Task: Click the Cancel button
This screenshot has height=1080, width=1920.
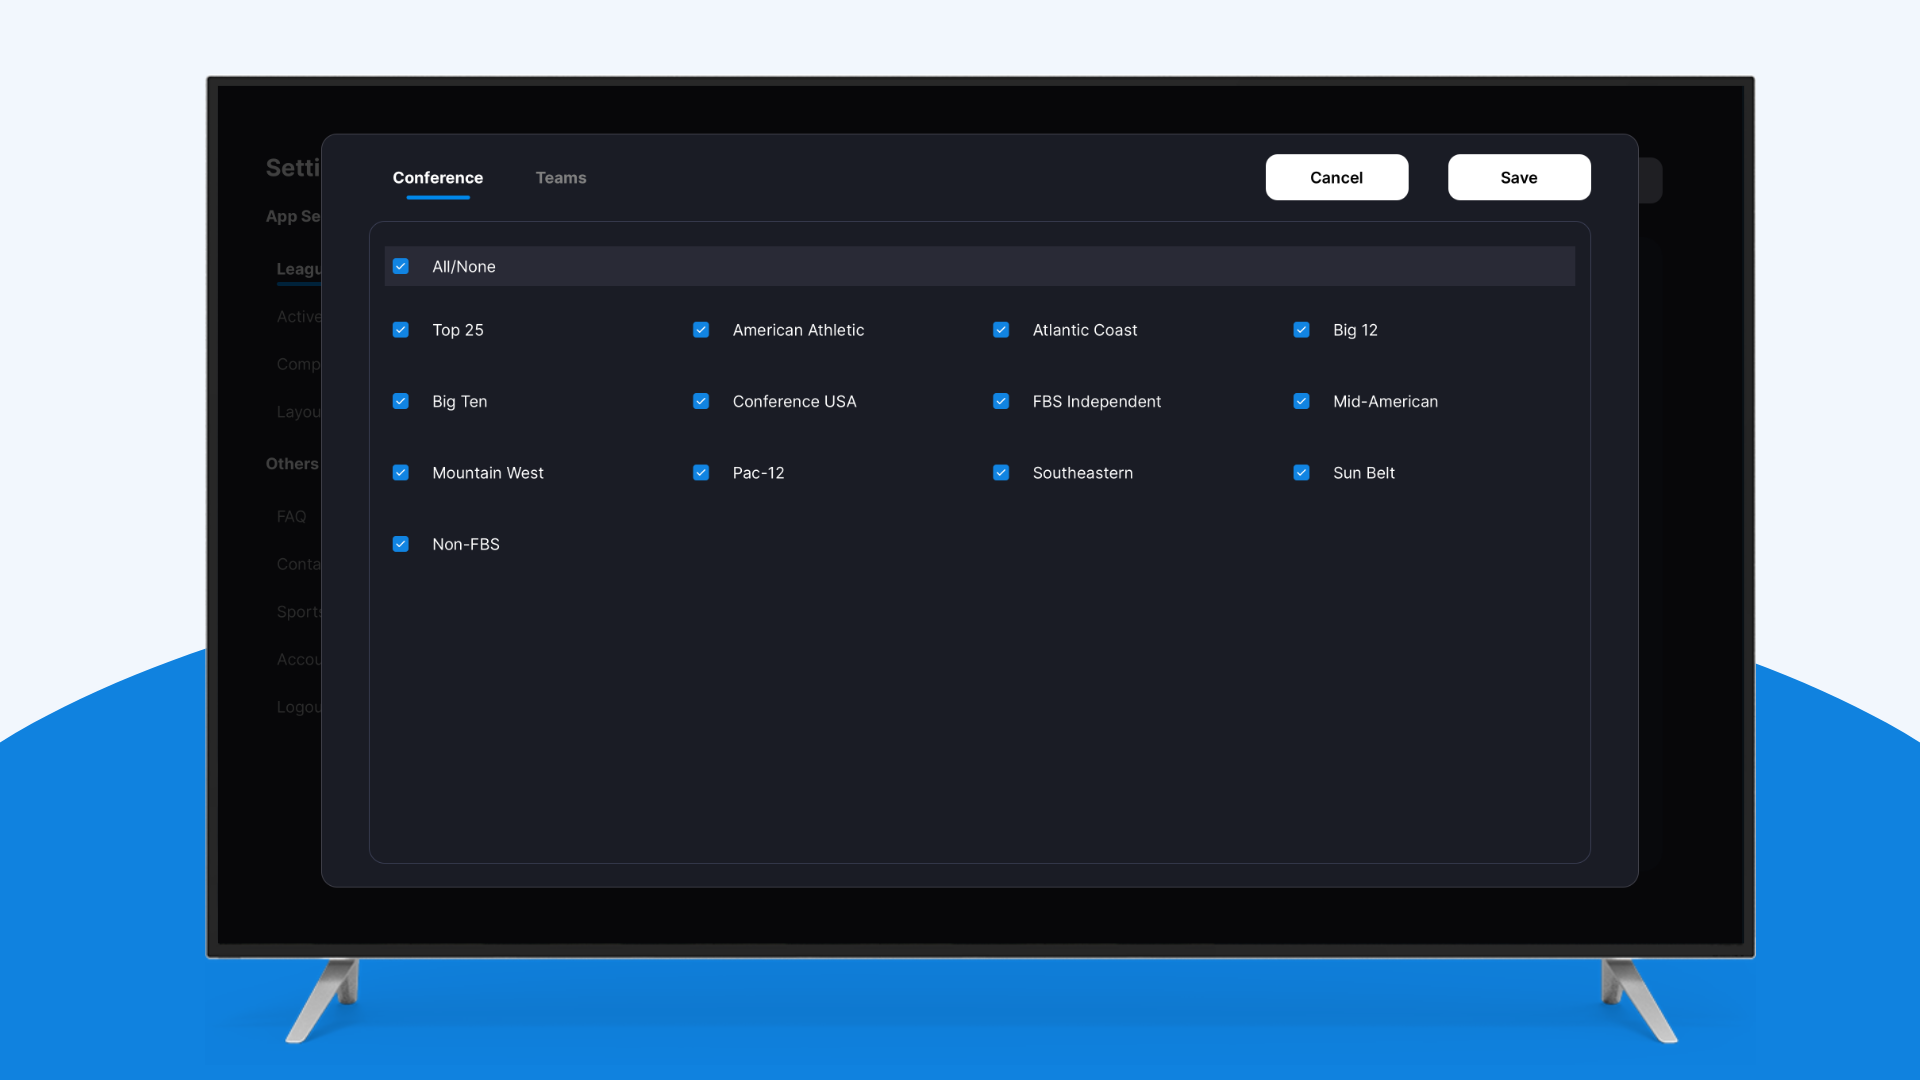Action: pyautogui.click(x=1337, y=177)
